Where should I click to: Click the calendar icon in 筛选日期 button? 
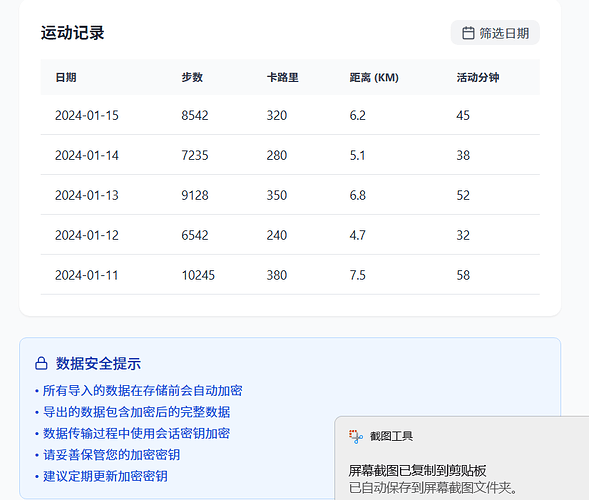pyautogui.click(x=468, y=33)
